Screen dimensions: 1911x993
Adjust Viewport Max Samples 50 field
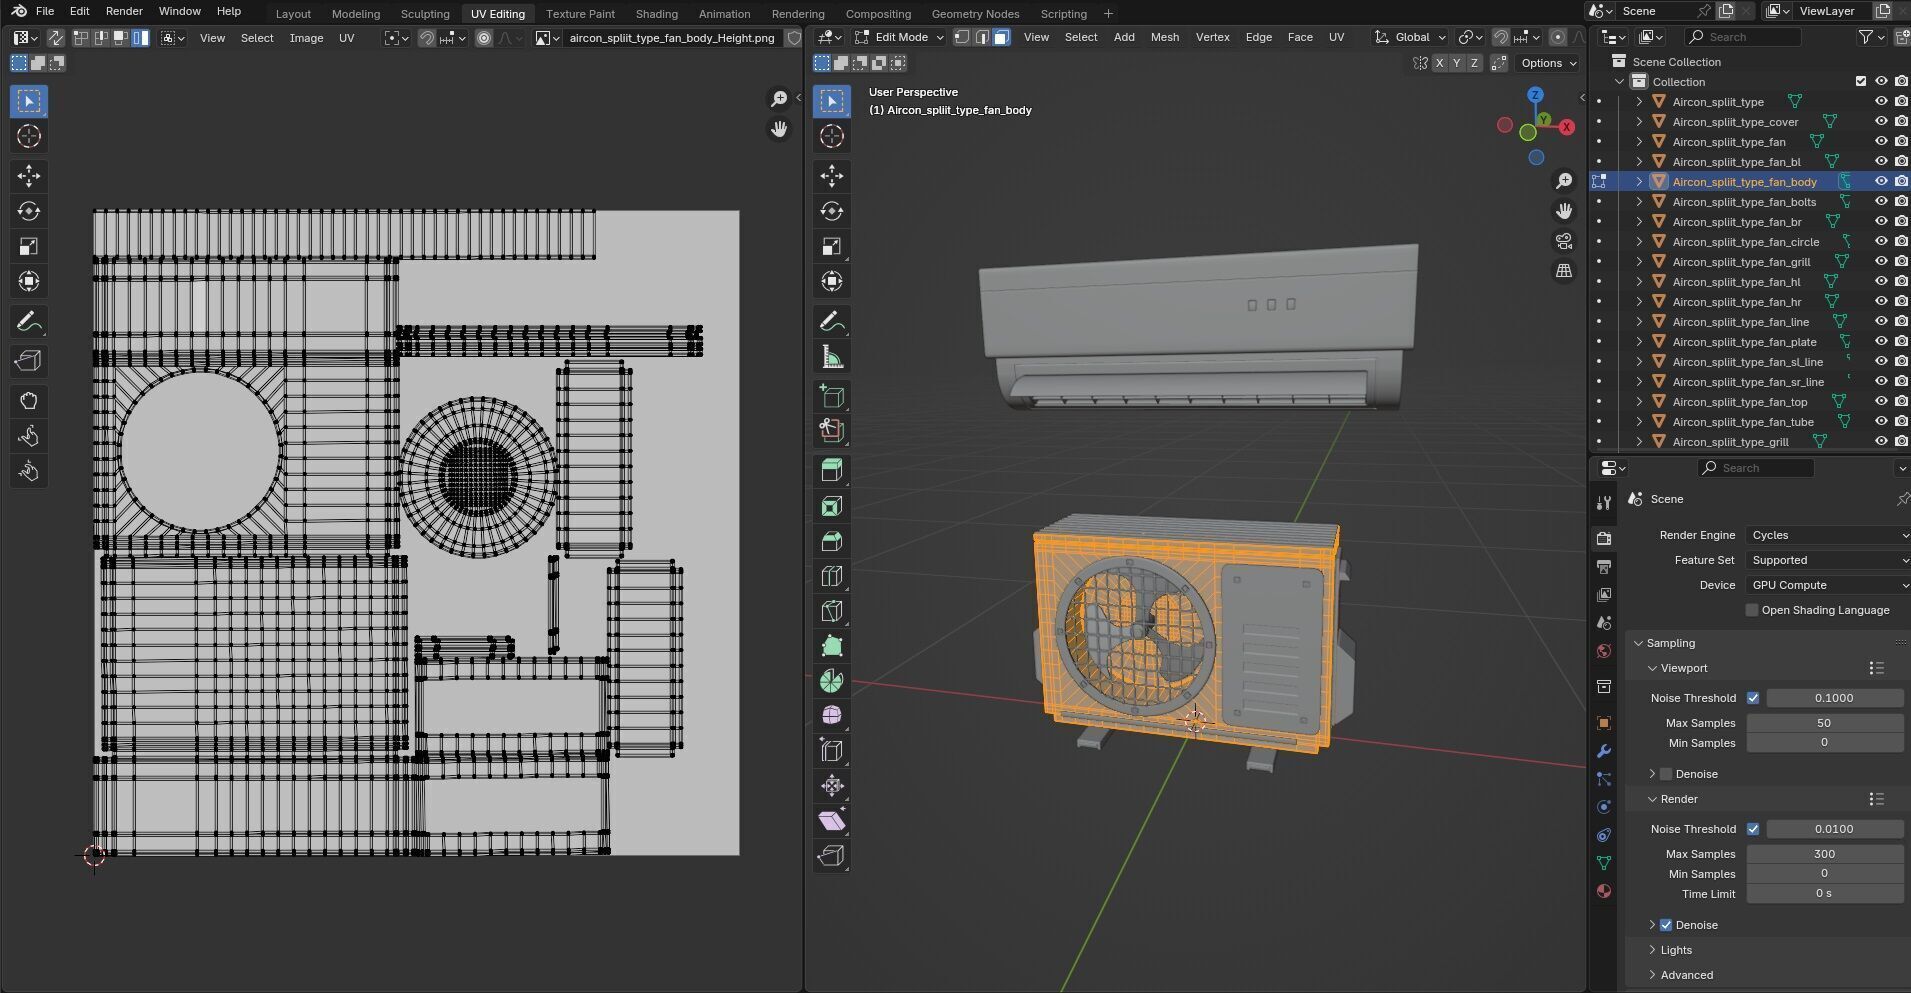click(1824, 723)
